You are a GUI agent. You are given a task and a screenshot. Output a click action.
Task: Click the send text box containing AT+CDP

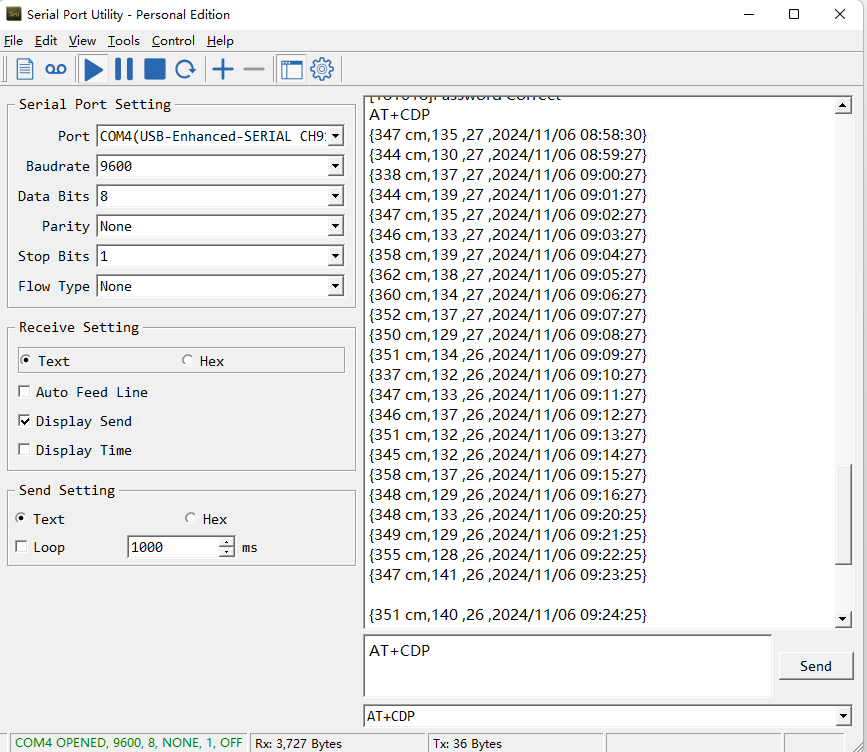pos(567,666)
